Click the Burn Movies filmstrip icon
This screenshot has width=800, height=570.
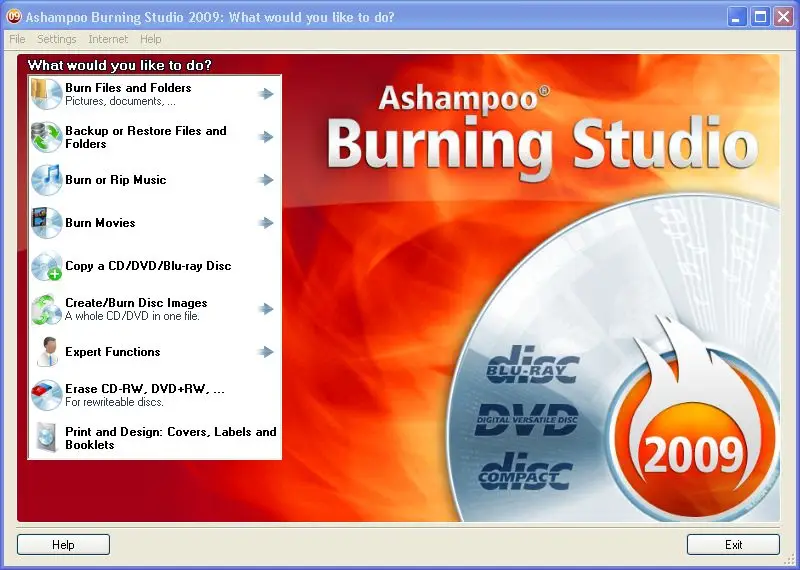(x=46, y=222)
